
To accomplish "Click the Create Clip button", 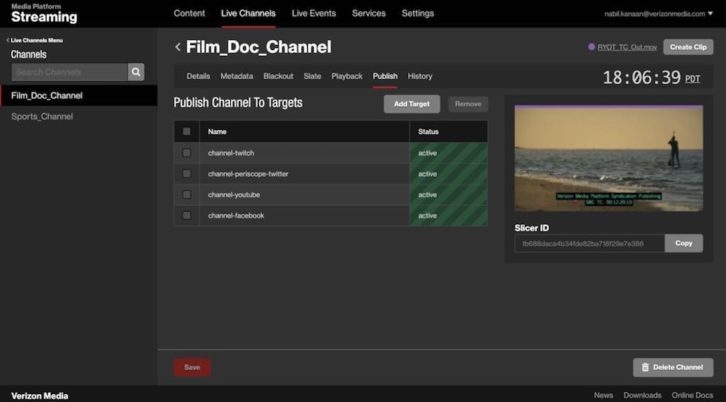I will click(688, 47).
